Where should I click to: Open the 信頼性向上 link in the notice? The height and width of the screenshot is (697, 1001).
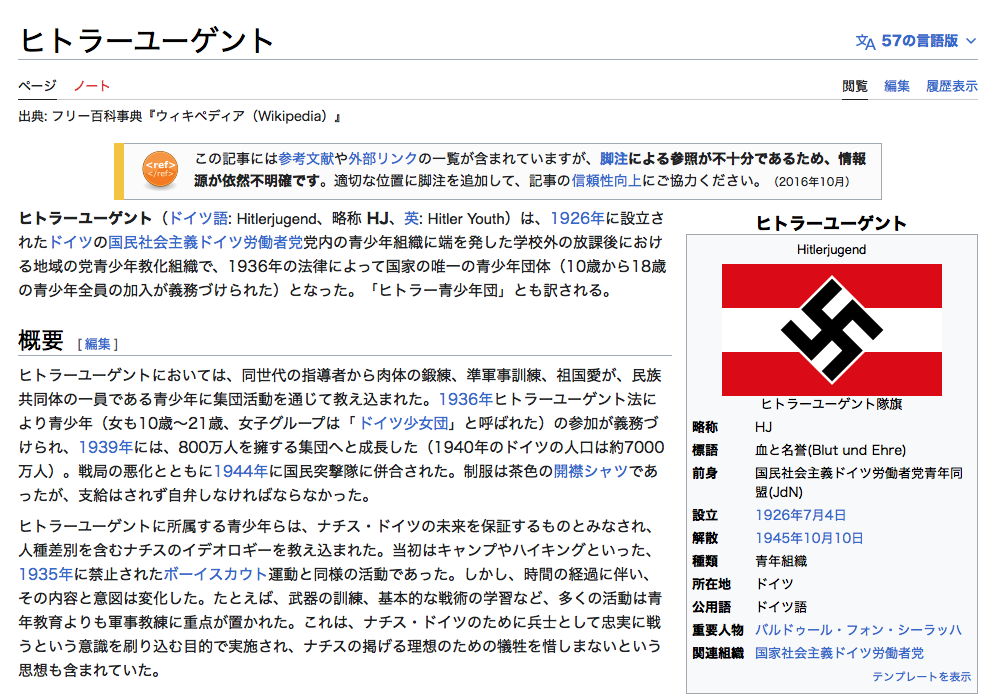coord(606,181)
